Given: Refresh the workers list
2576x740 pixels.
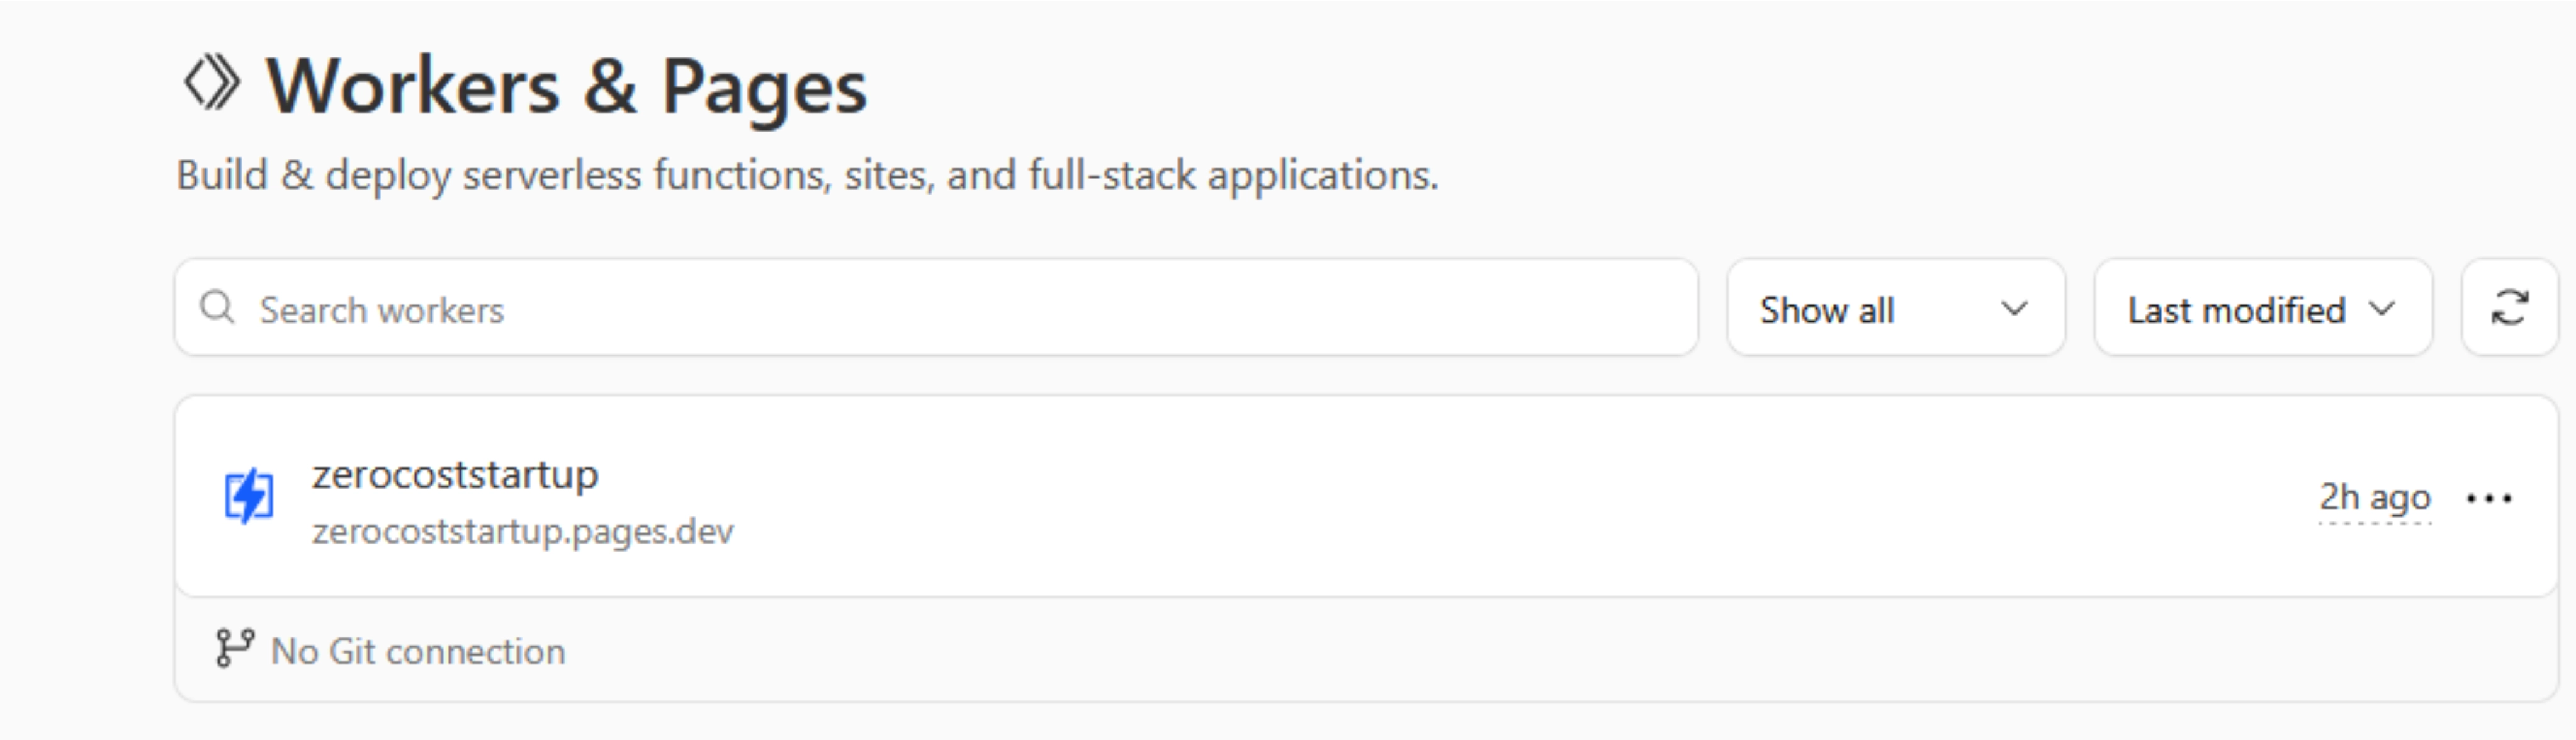Looking at the screenshot, I should point(2509,308).
